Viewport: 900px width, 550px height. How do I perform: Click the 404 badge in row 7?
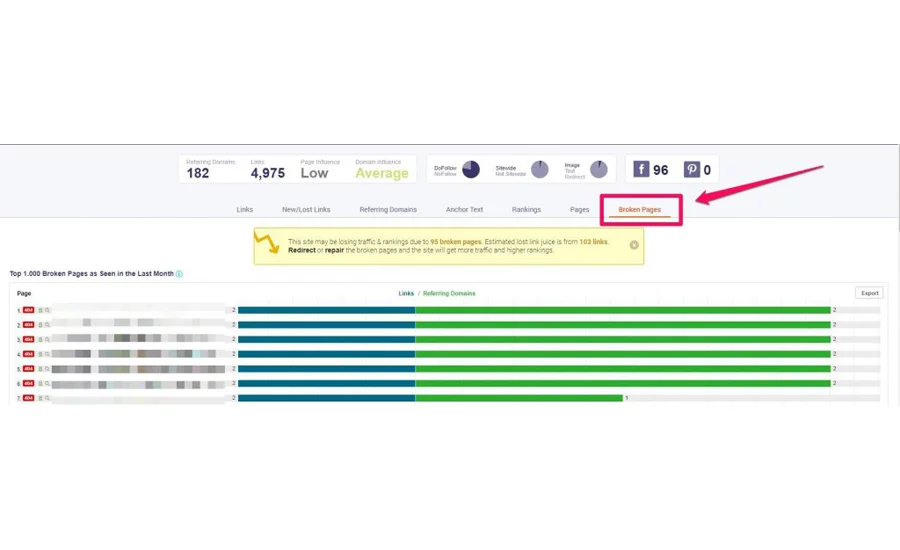click(28, 398)
